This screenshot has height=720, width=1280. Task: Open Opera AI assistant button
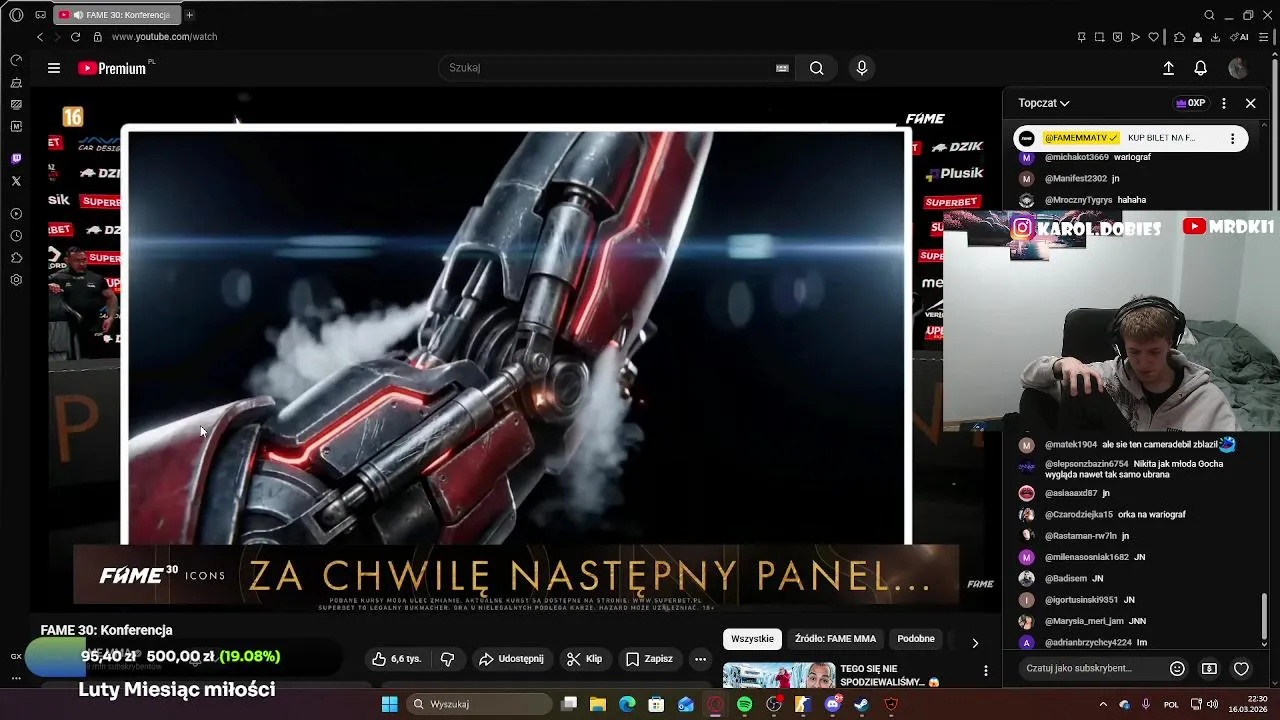coord(1240,37)
